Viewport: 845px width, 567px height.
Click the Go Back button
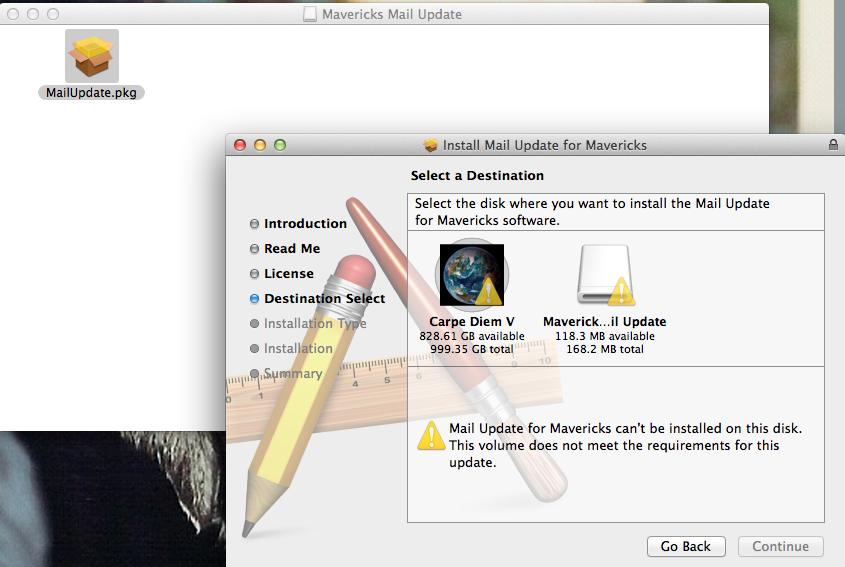[686, 547]
